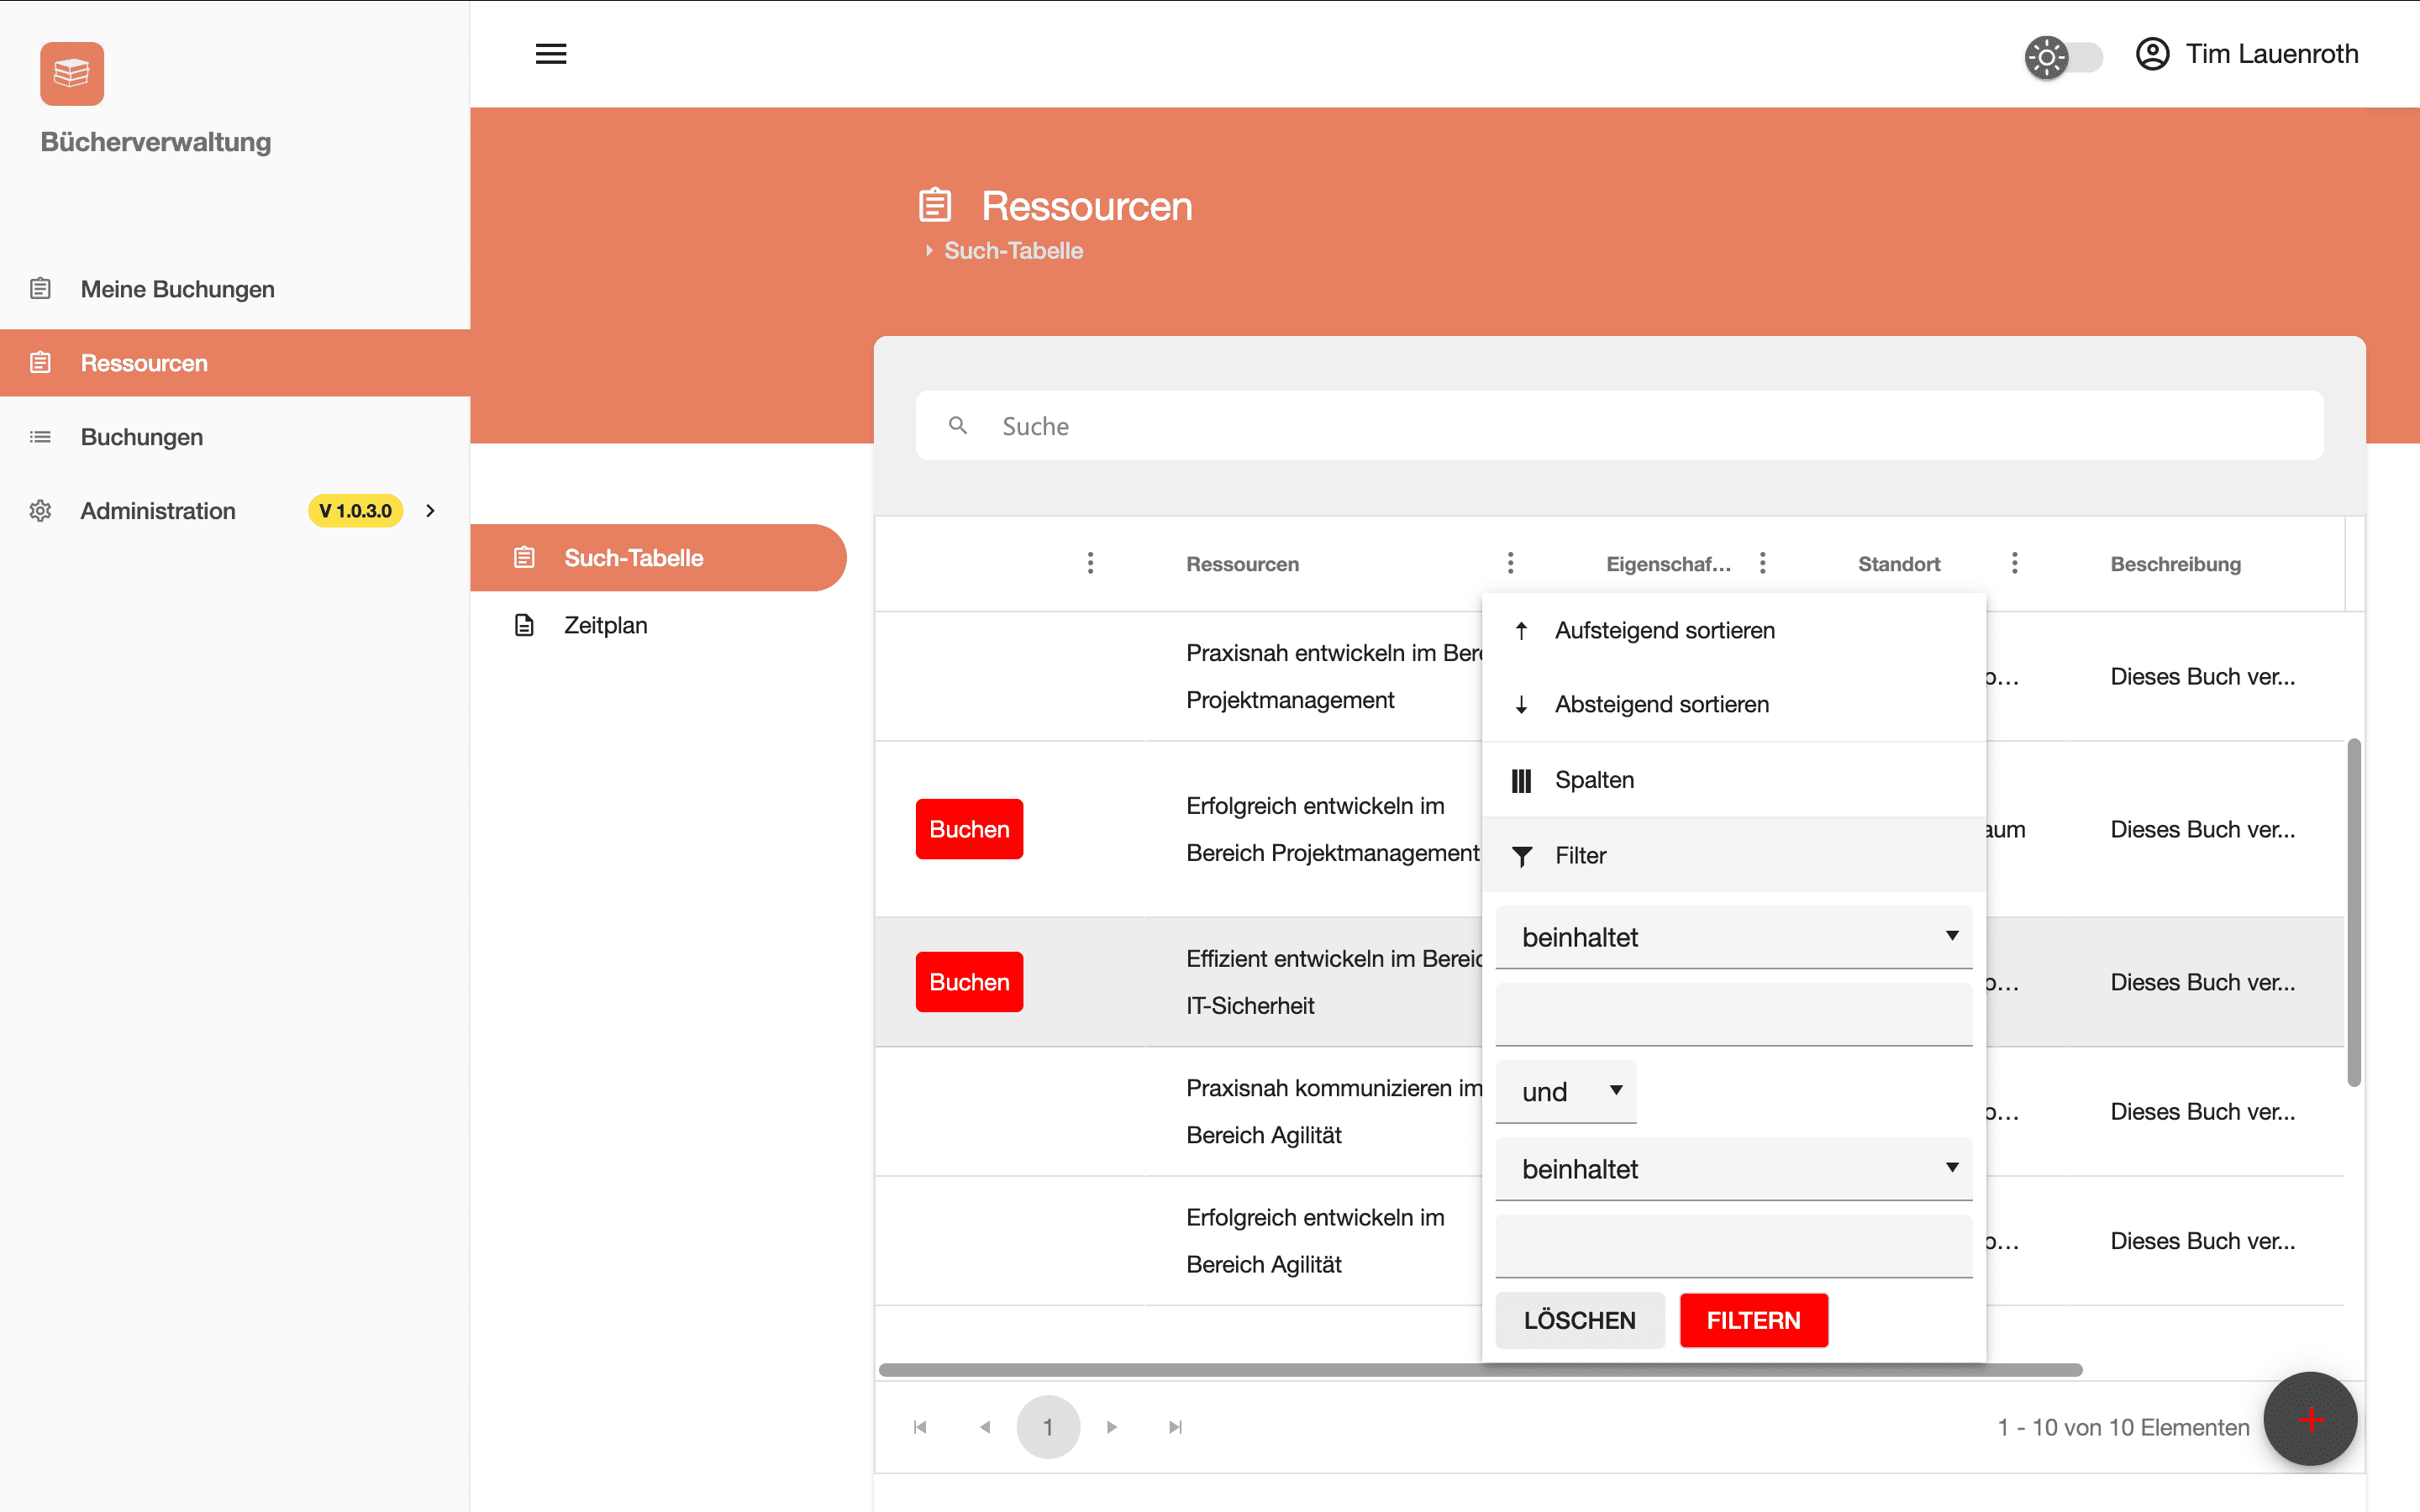The width and height of the screenshot is (2420, 1512).
Task: Click the Ressourcen page header clipboard icon
Action: (935, 205)
